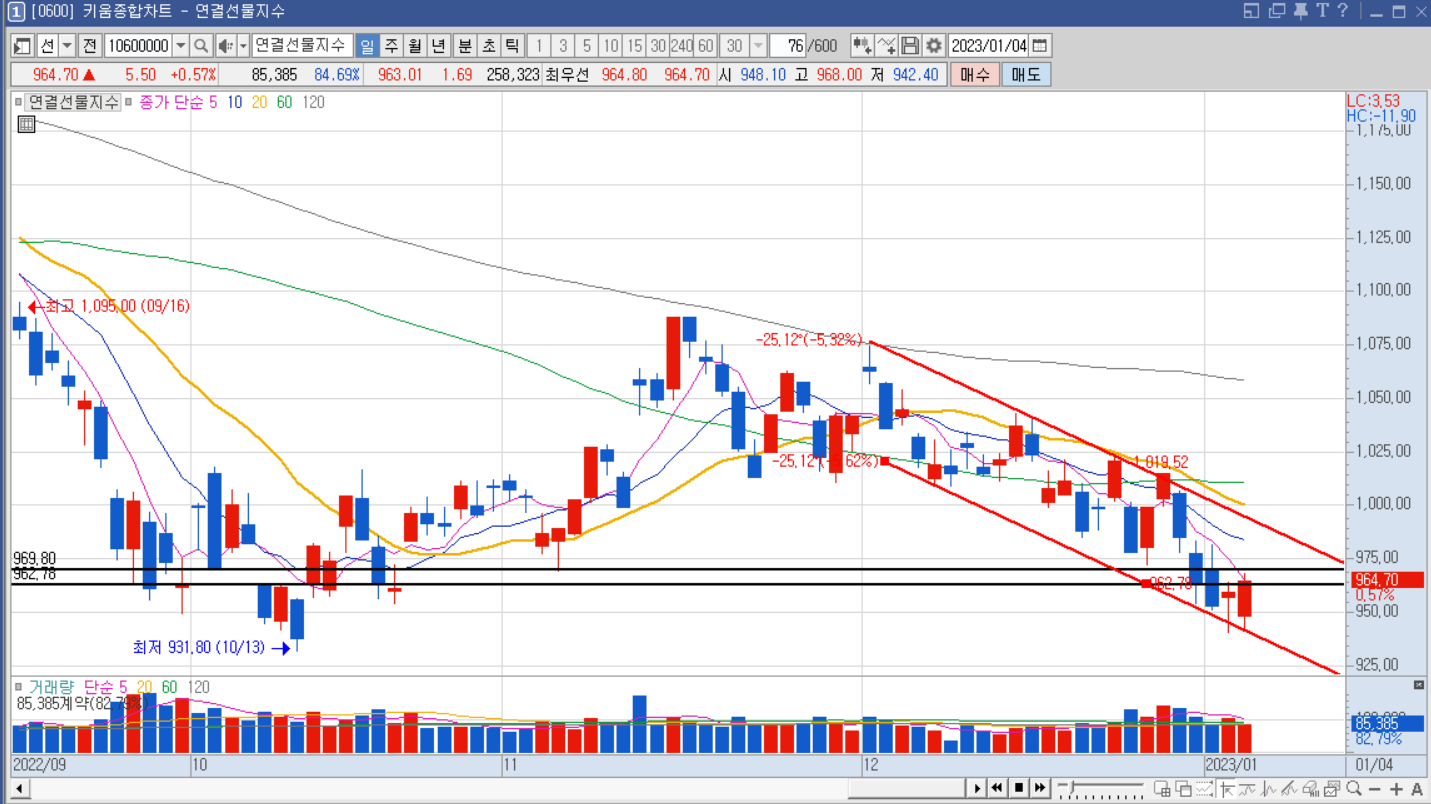
Task: Open the 선 futures type dropdown arrow
Action: coord(67,46)
